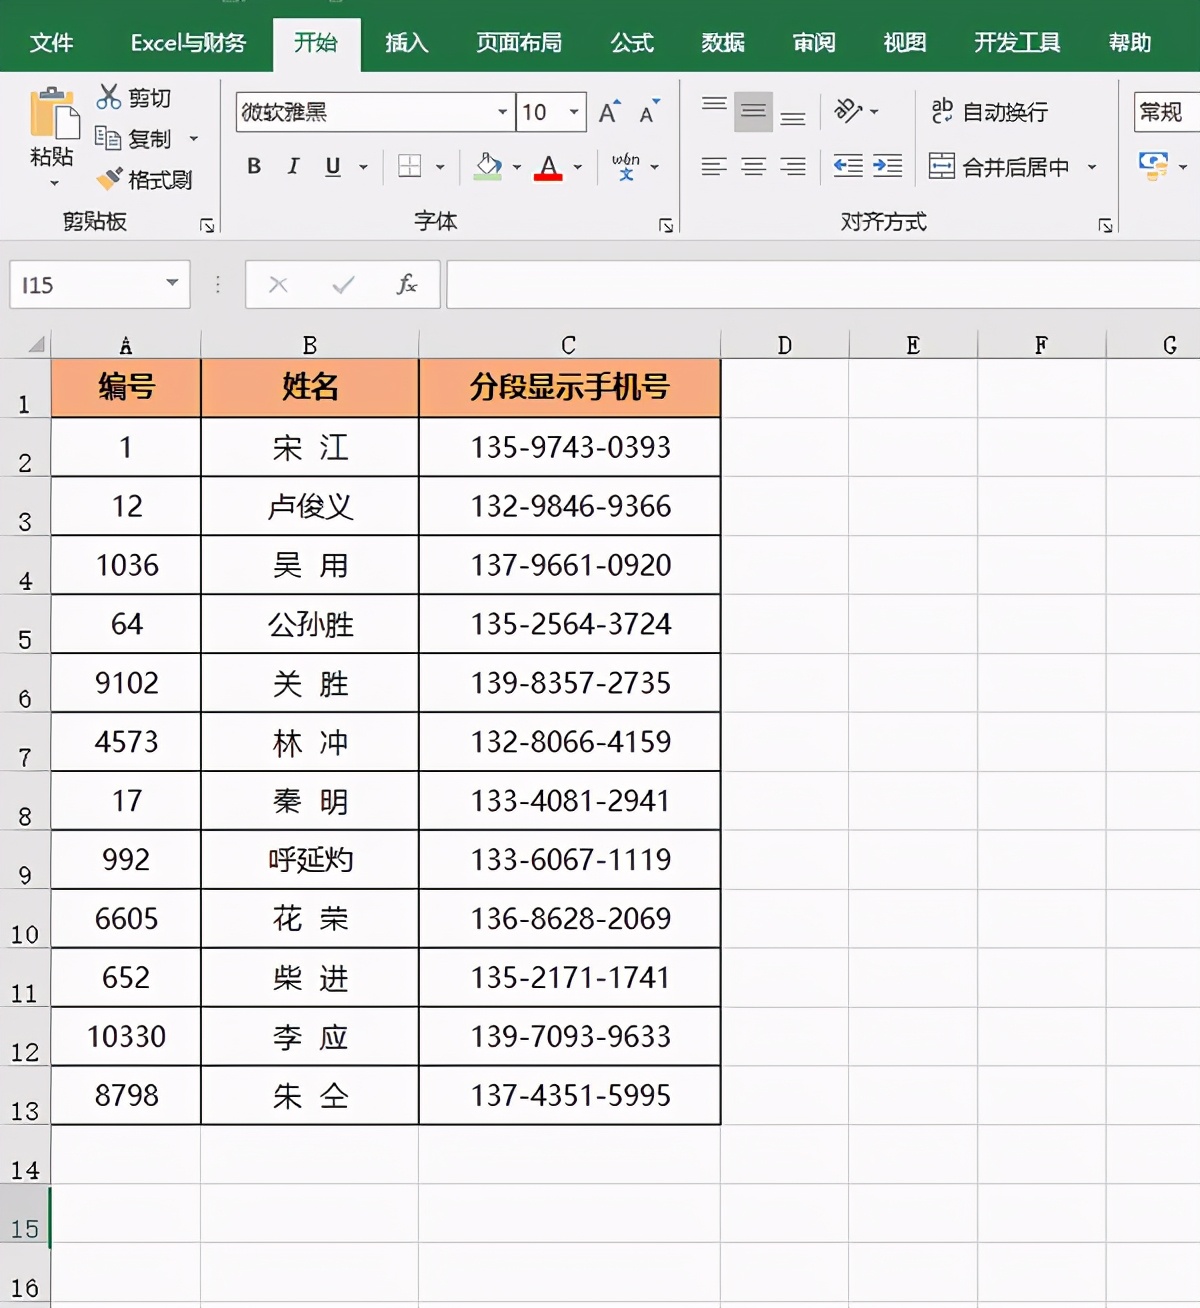Toggle bold formatting with the B icon
This screenshot has width=1200, height=1308.
(253, 167)
